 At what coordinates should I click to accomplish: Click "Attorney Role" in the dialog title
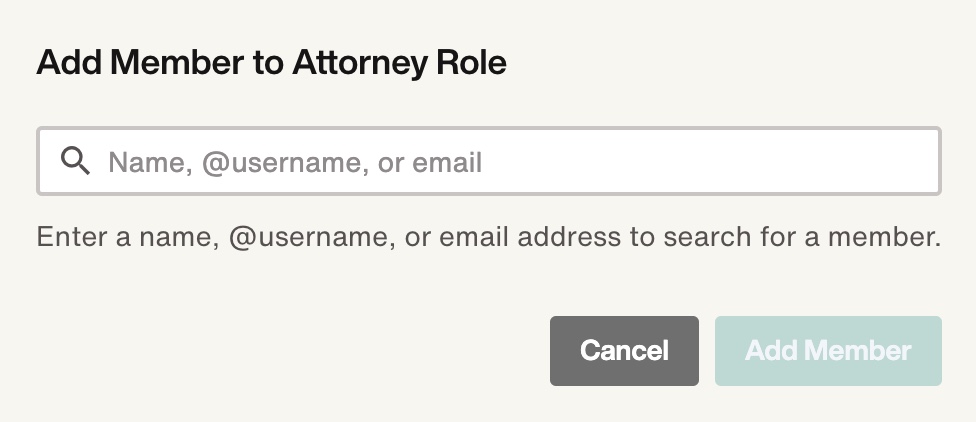coord(399,63)
